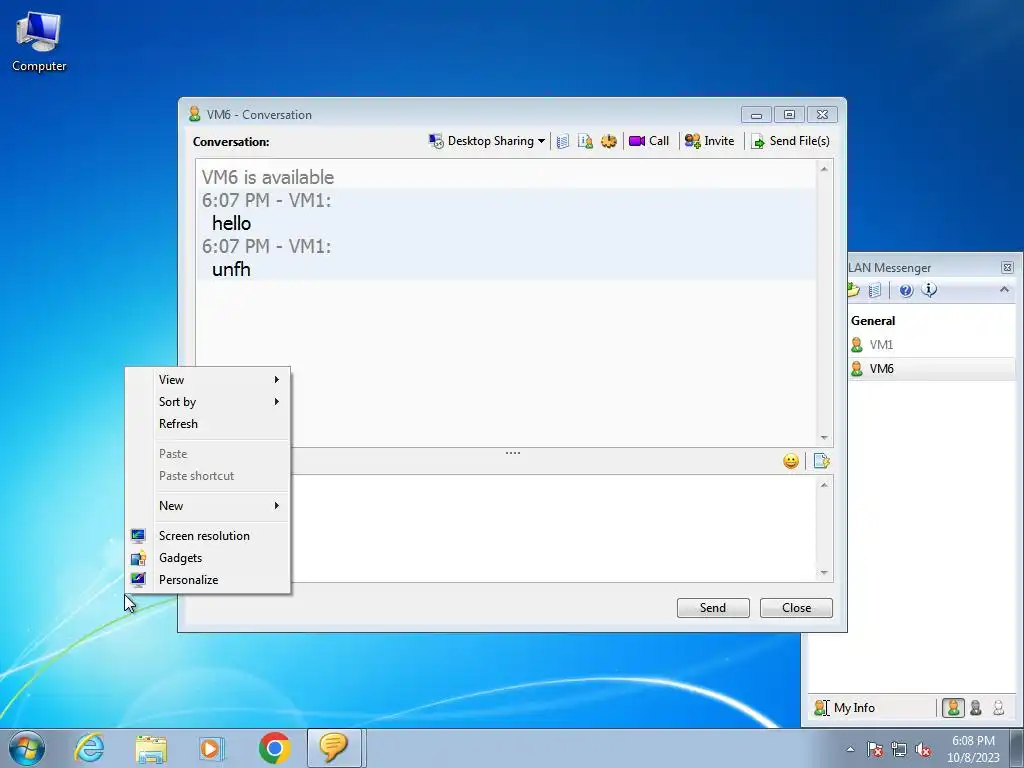Click Send File(s) in toolbar
This screenshot has width=1024, height=768.
click(790, 141)
